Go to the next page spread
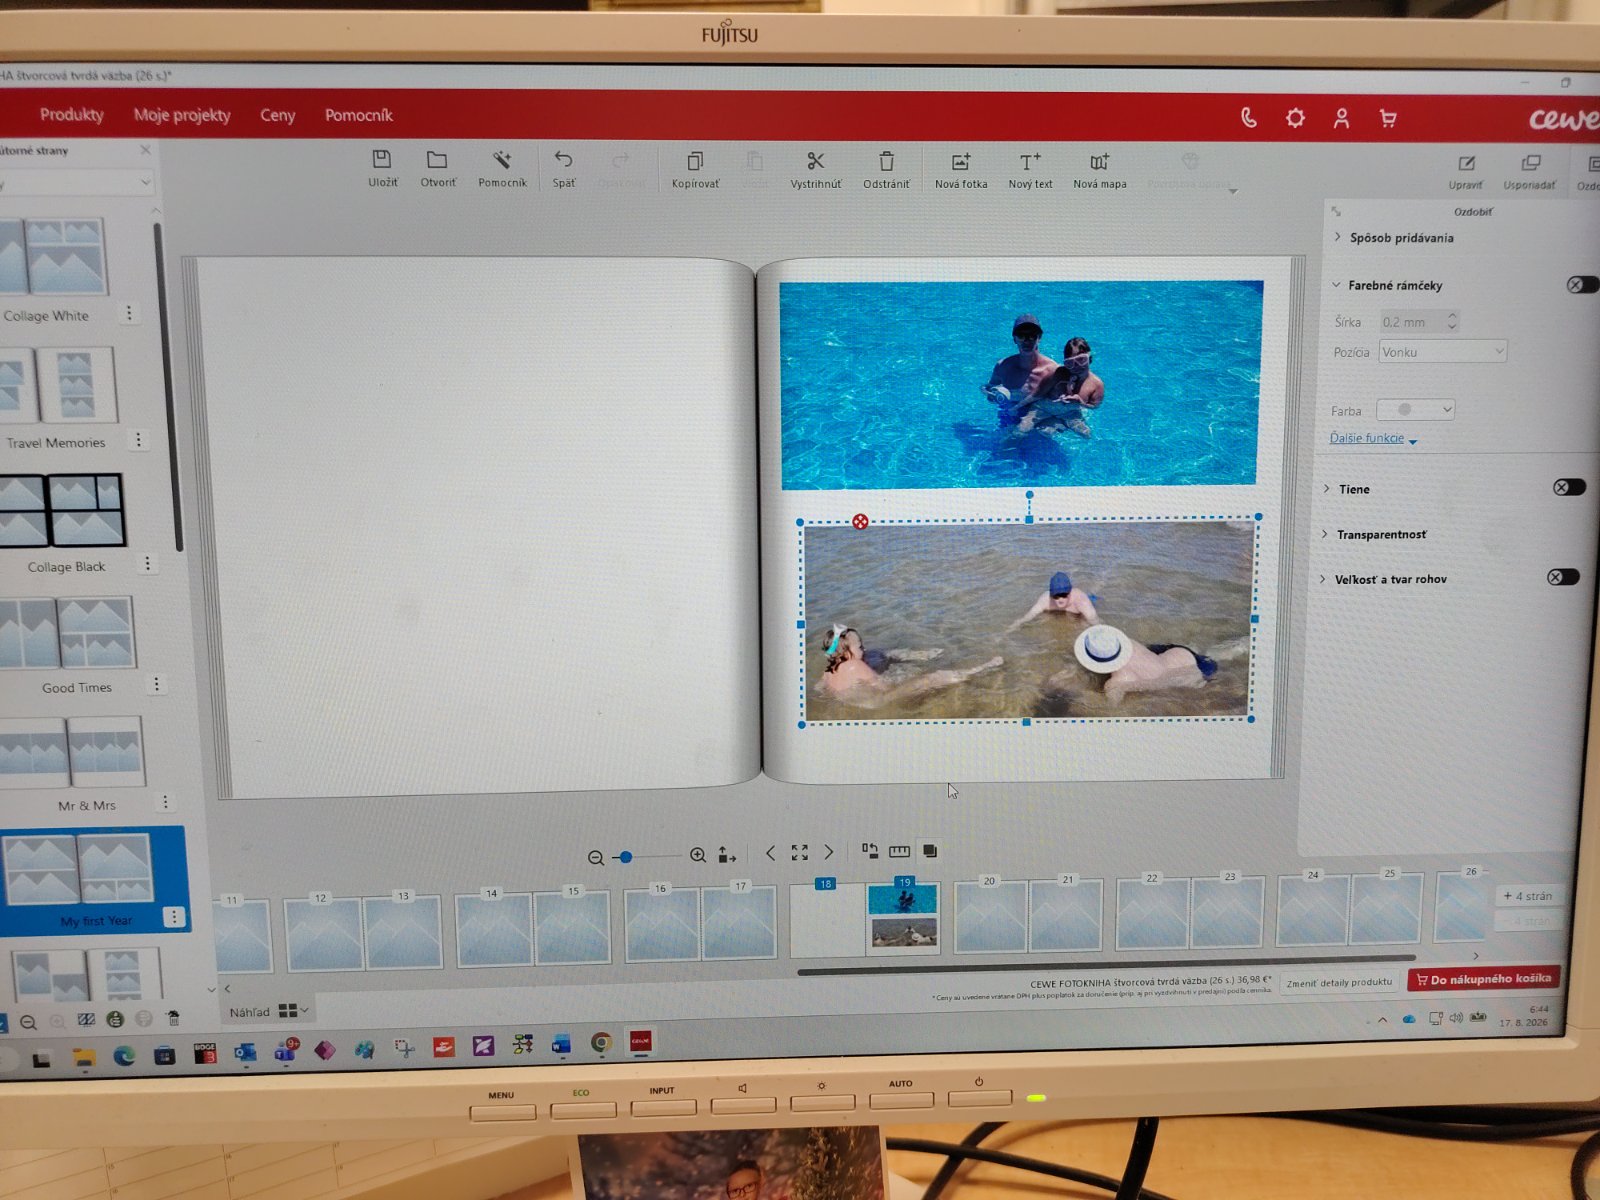 pos(828,852)
